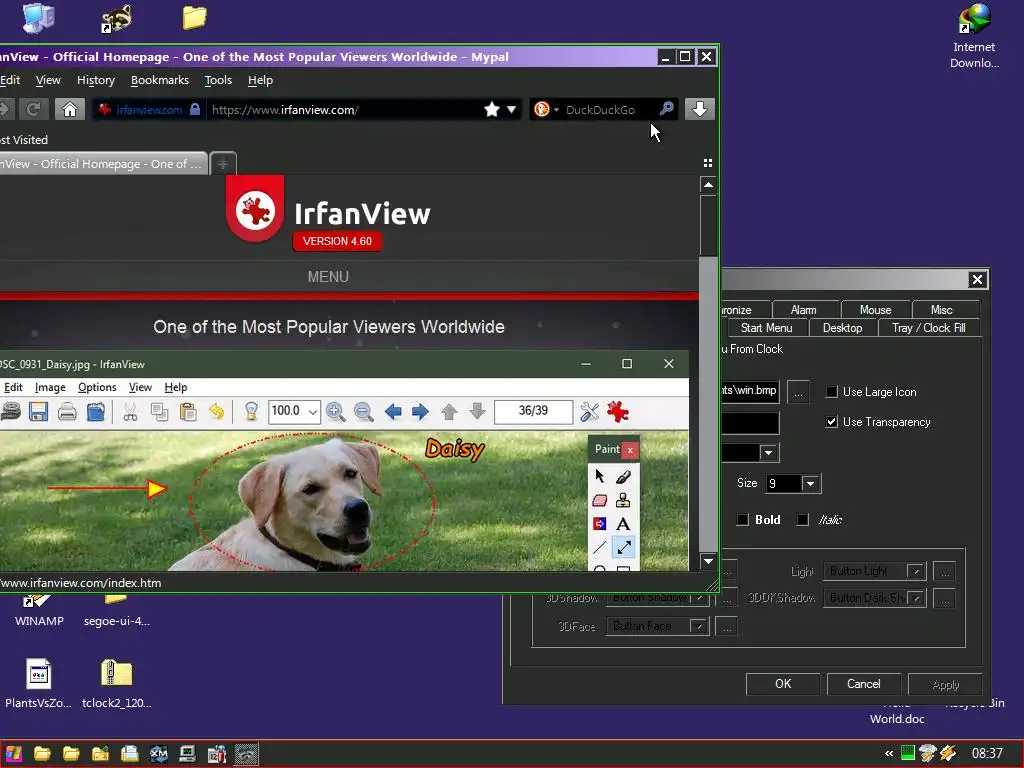Open the yellow folder on desktop top row
1024x768 pixels.
[194, 18]
